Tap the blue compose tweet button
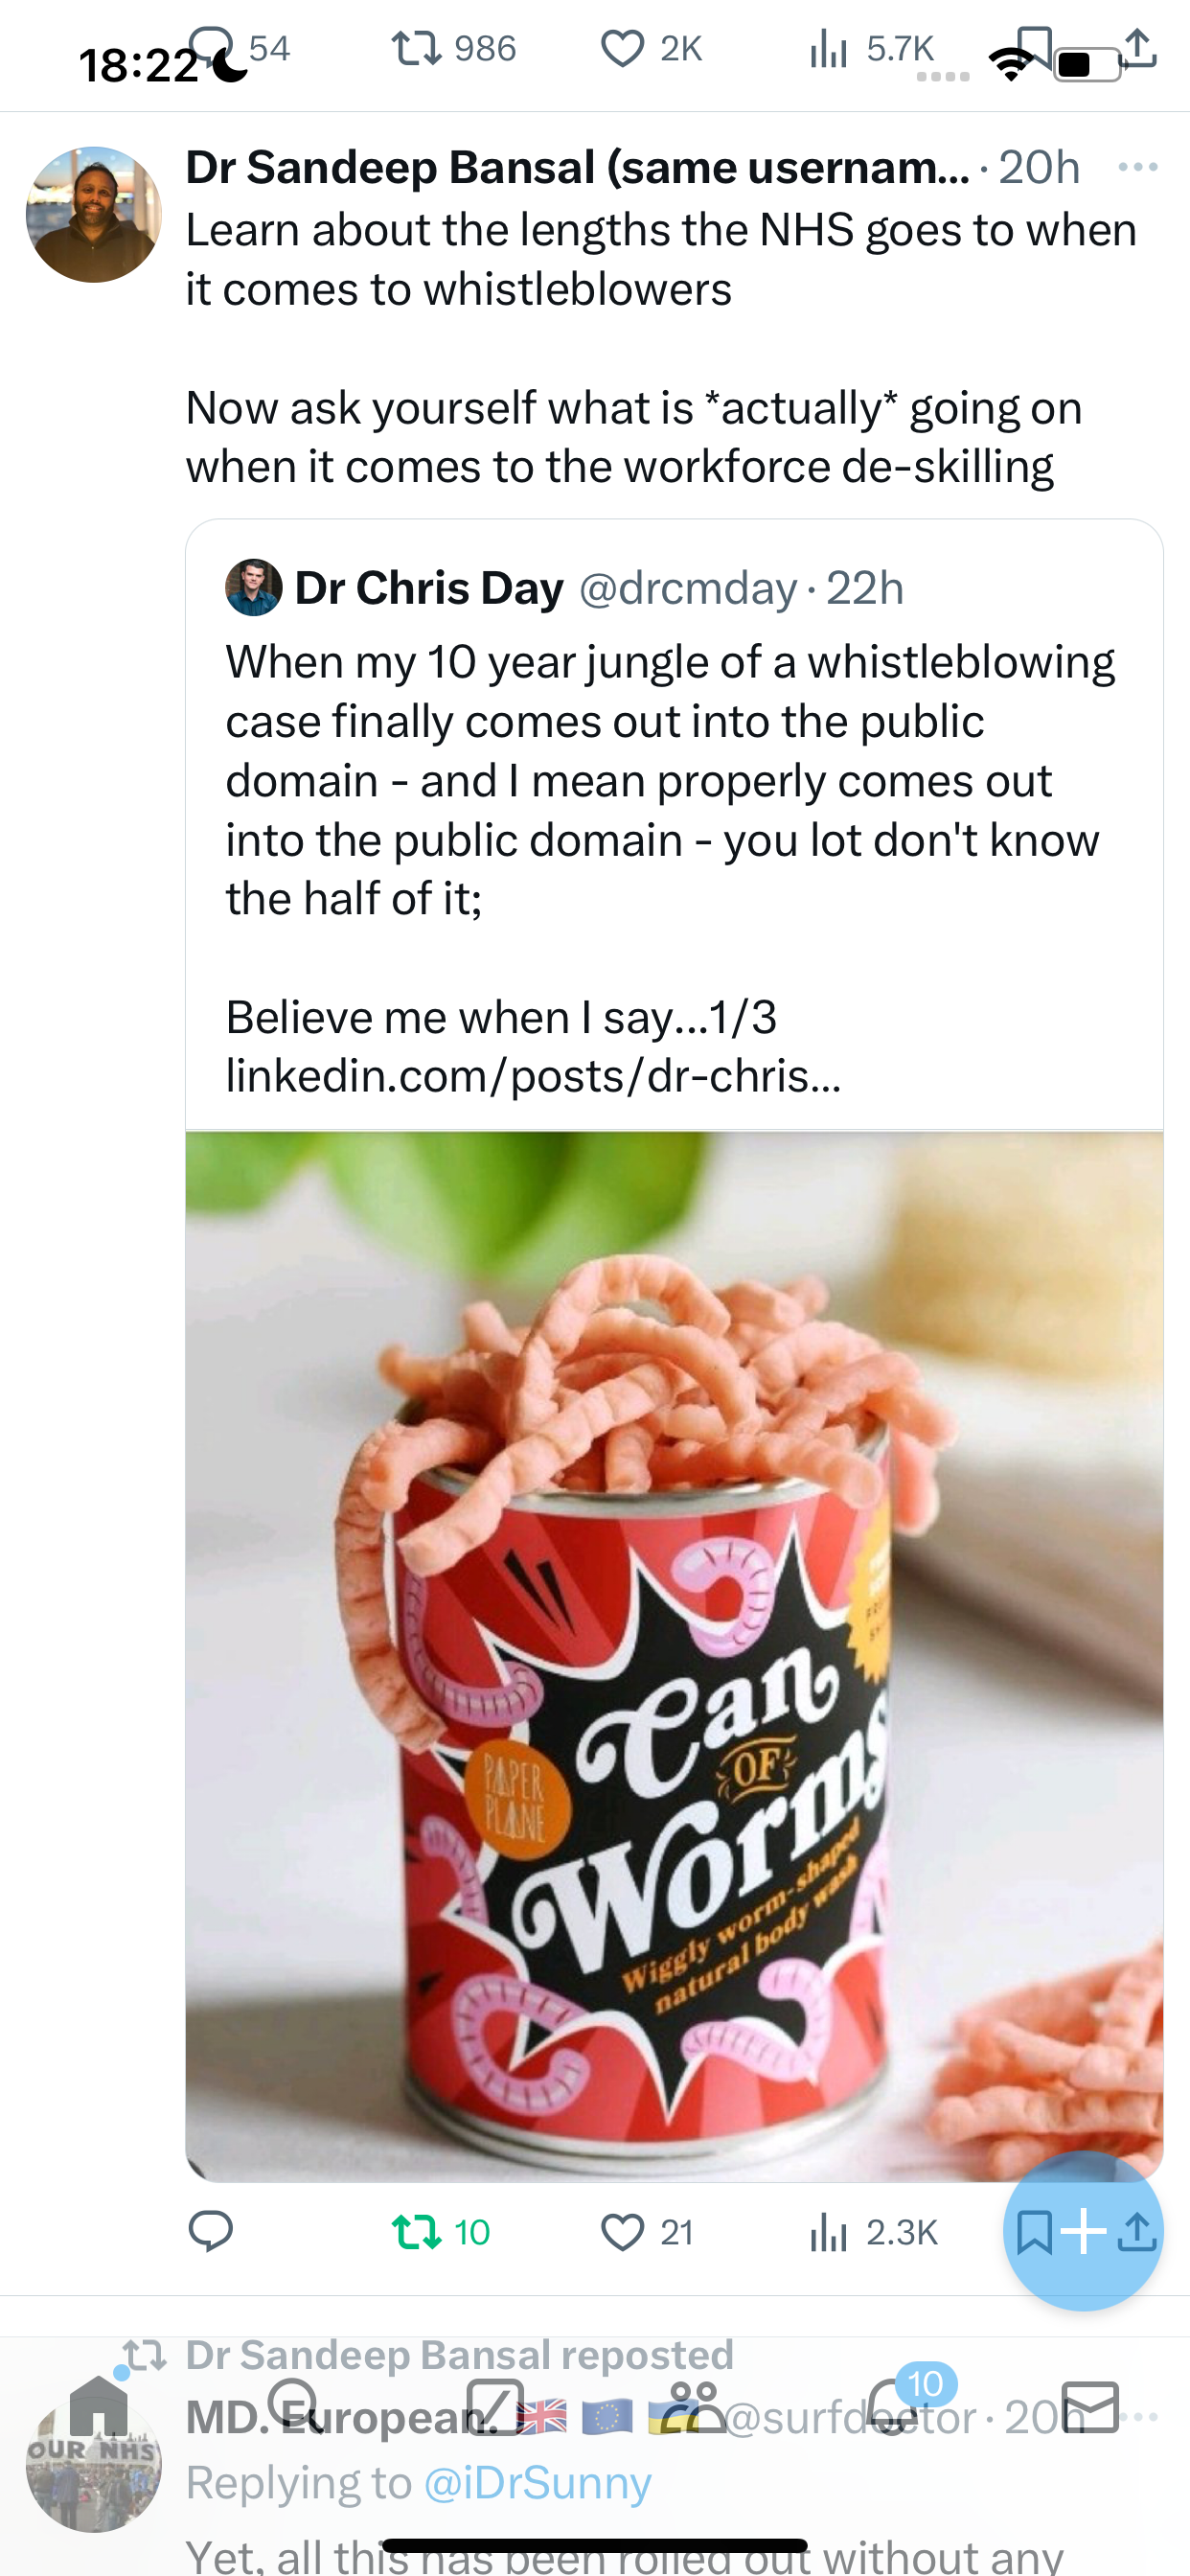Viewport: 1190px width, 2576px height. tap(1083, 2230)
